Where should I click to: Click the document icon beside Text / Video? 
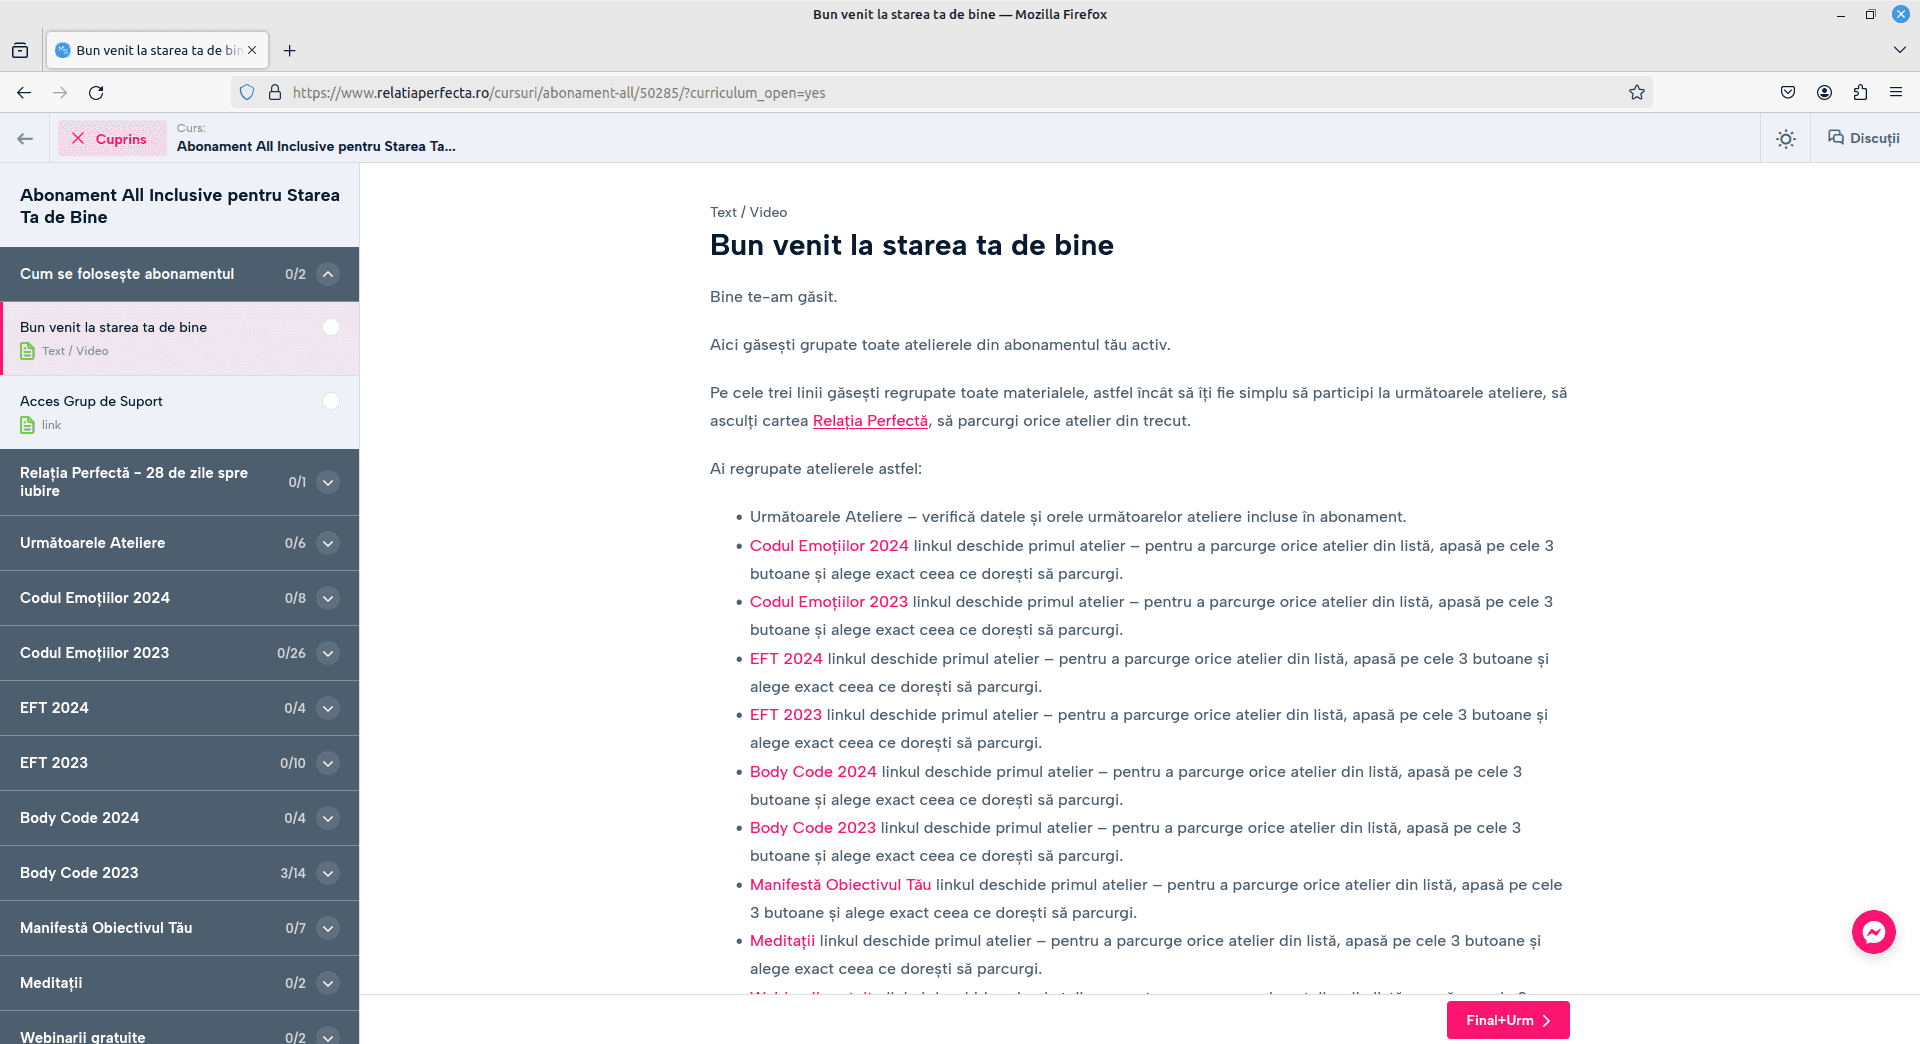[27, 351]
